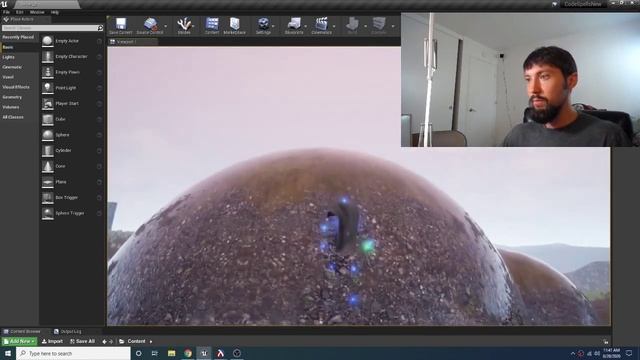The width and height of the screenshot is (640, 360).
Task: Select the Player Start icon
Action: tap(48, 104)
